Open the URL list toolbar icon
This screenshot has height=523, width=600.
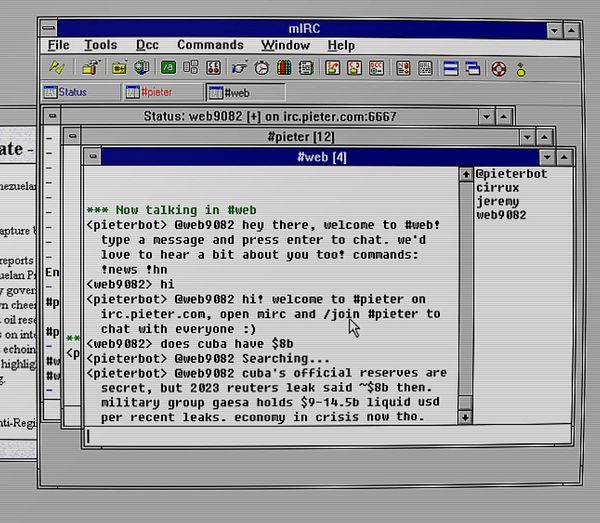426,68
